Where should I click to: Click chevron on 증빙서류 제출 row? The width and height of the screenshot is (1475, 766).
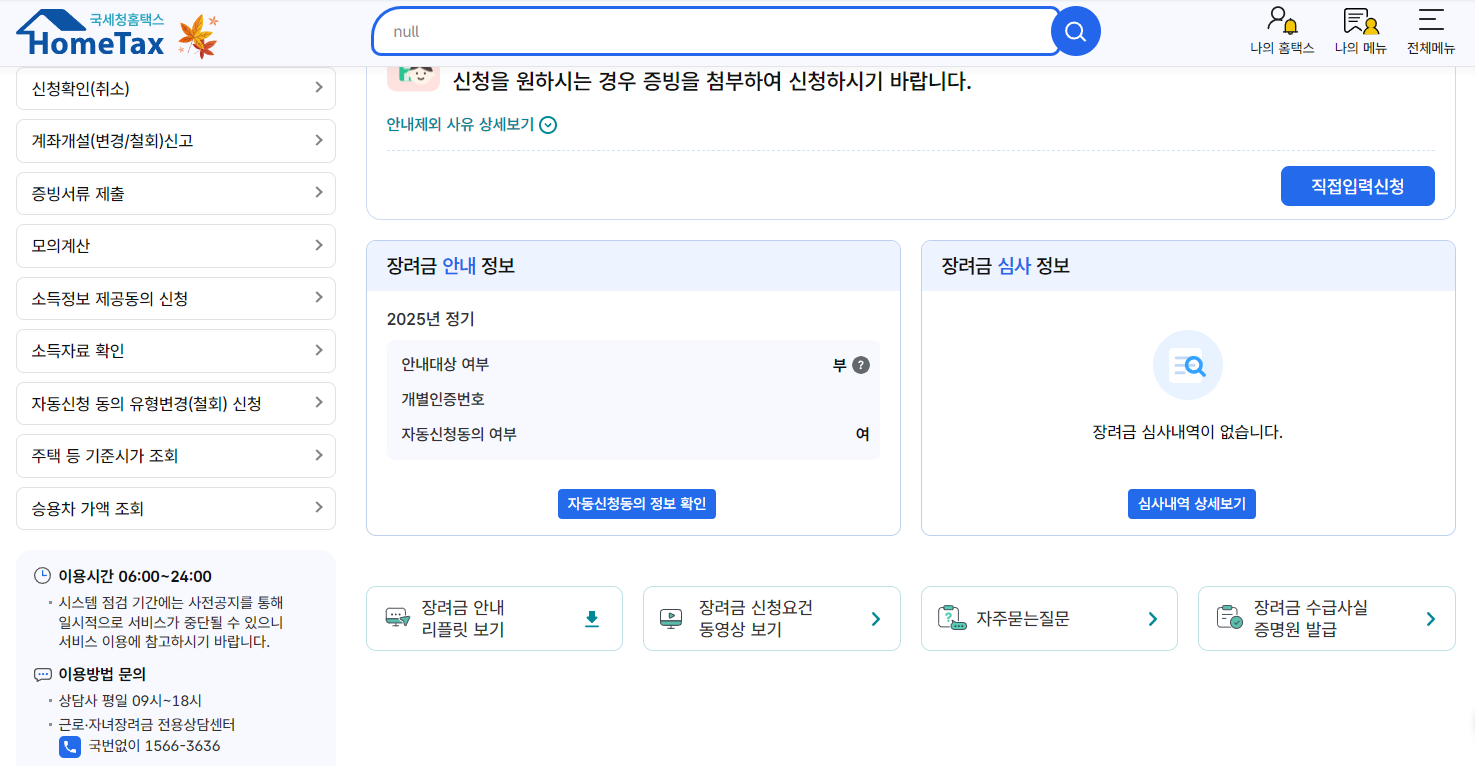318,193
